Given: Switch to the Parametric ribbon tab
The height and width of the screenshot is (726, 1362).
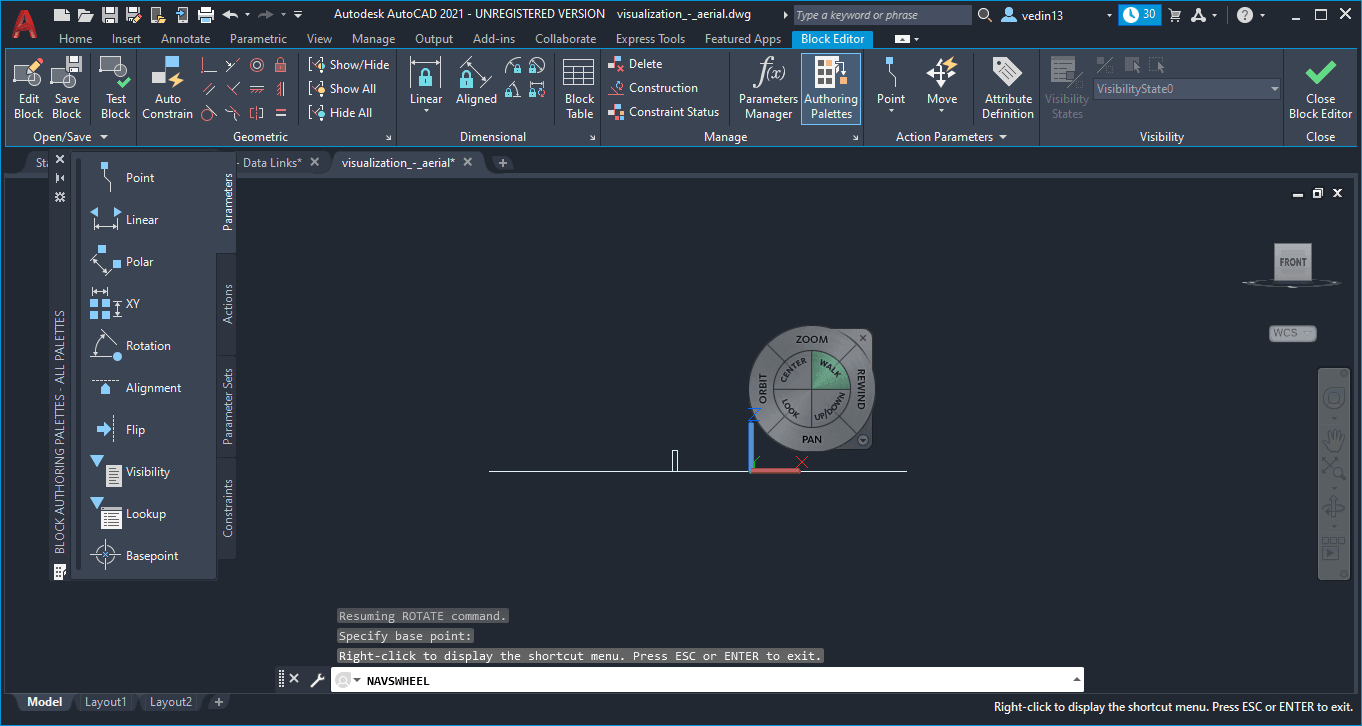Looking at the screenshot, I should [258, 39].
